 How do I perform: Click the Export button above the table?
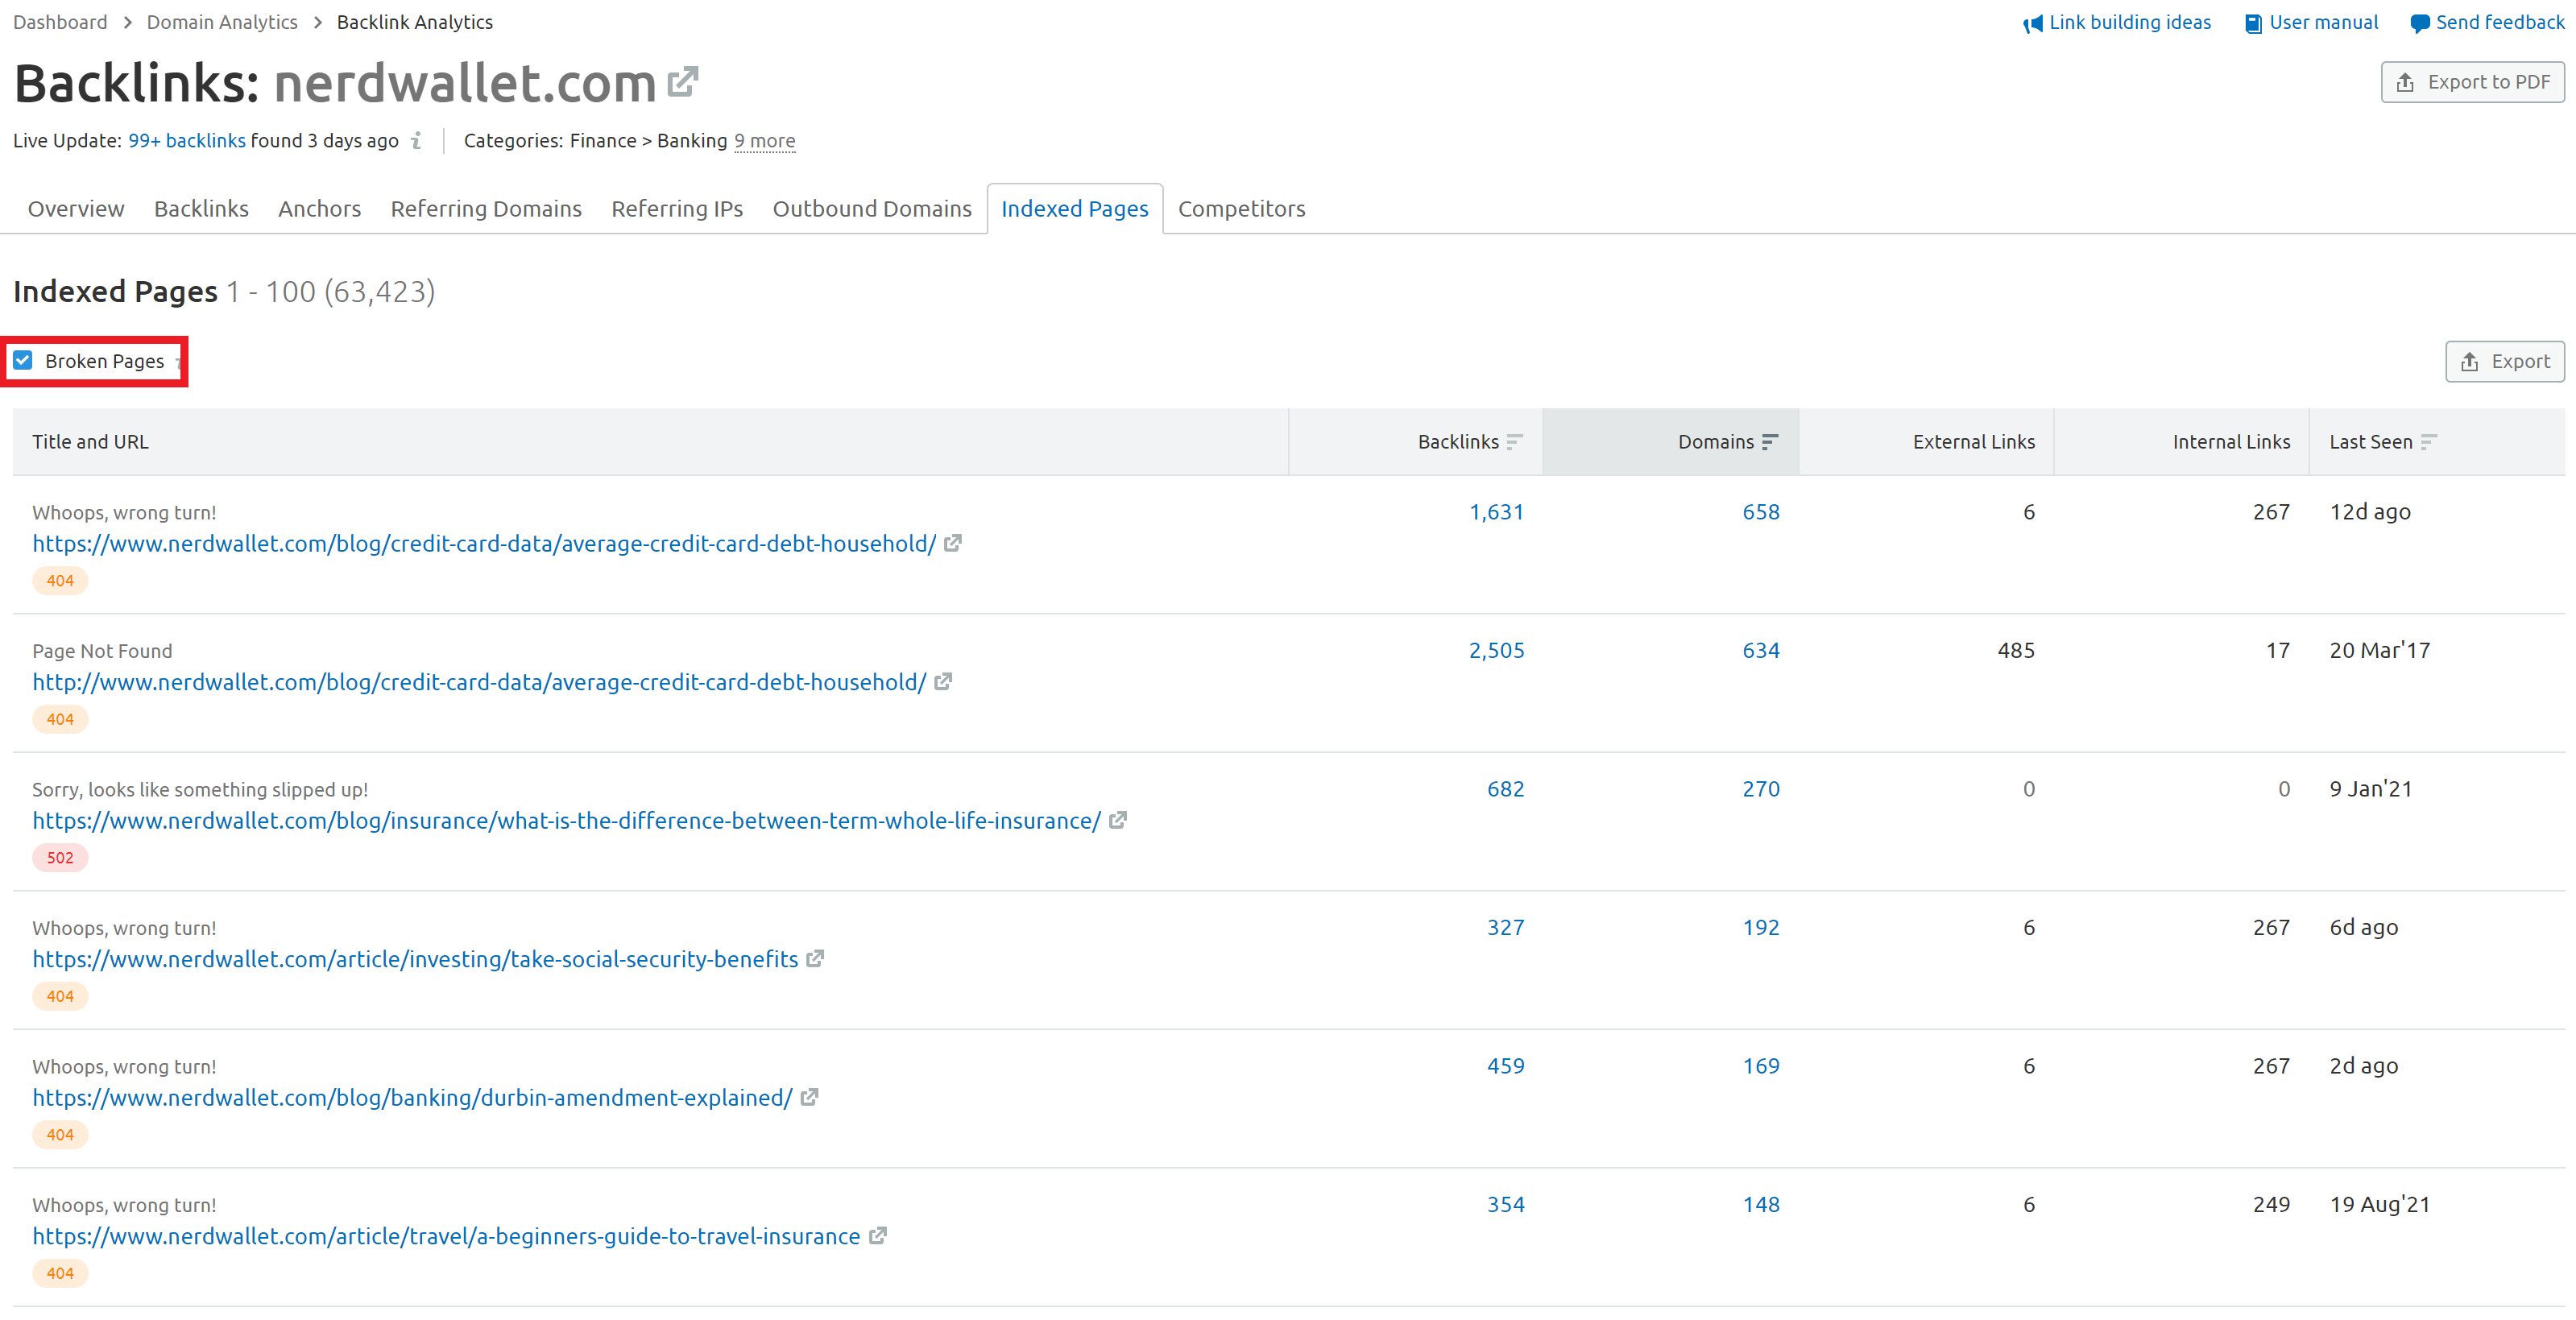[x=2504, y=361]
